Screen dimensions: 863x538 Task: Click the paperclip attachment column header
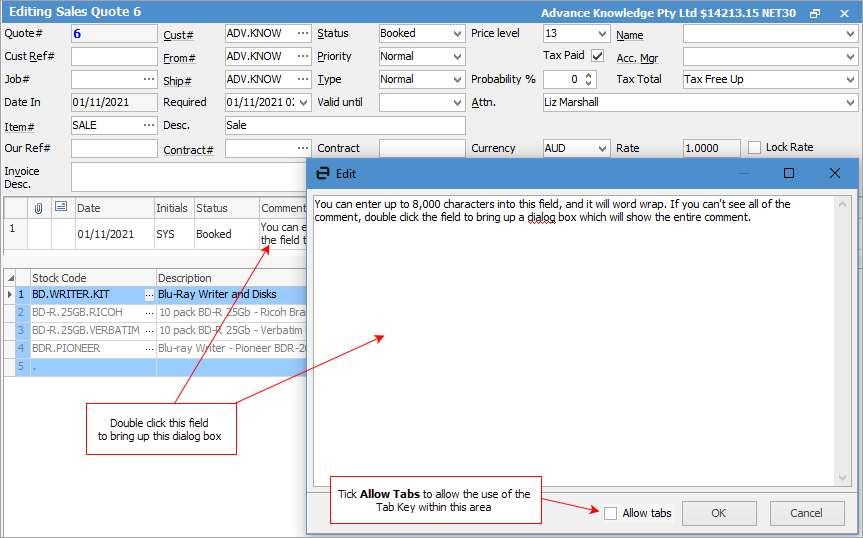[x=39, y=208]
